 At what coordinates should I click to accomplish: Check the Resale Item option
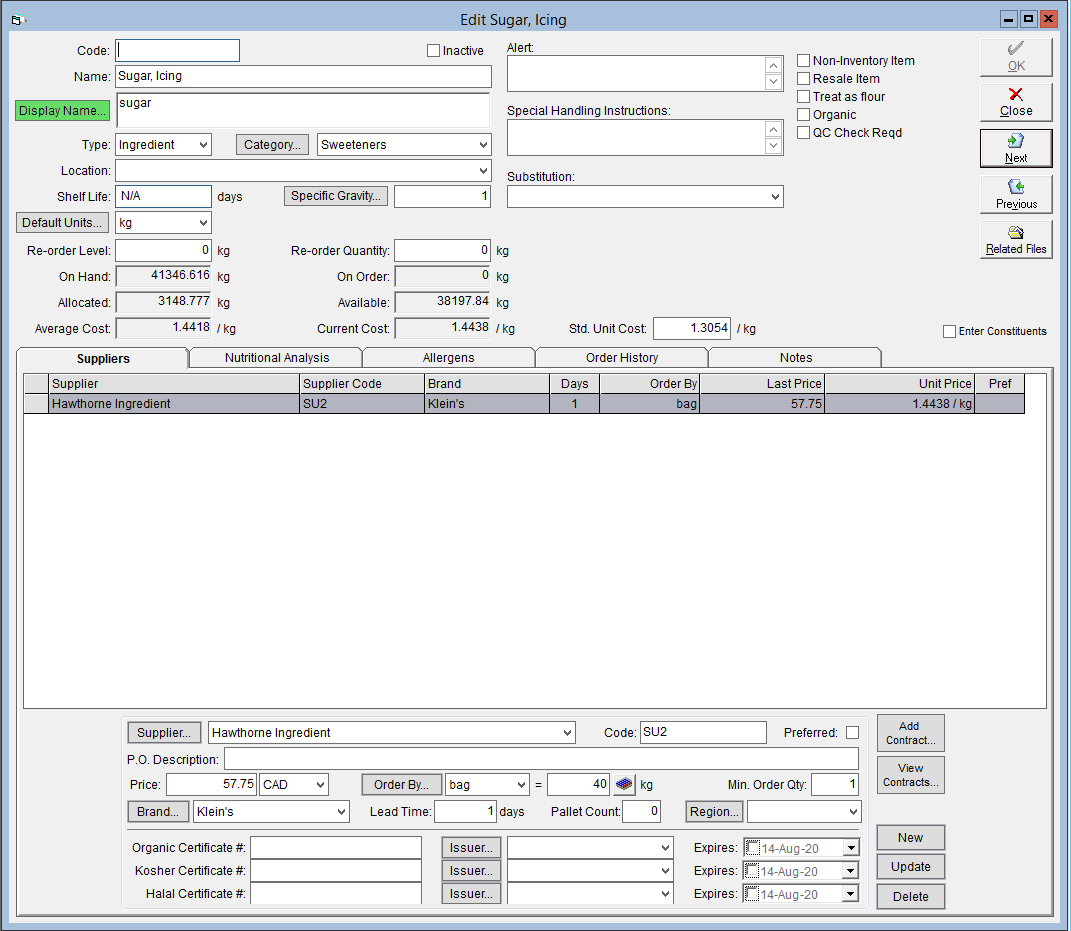[x=804, y=79]
